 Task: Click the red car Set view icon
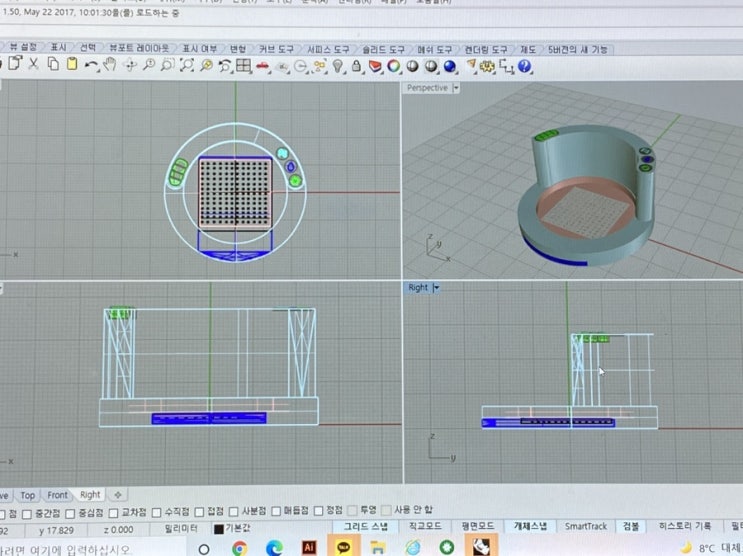(263, 66)
